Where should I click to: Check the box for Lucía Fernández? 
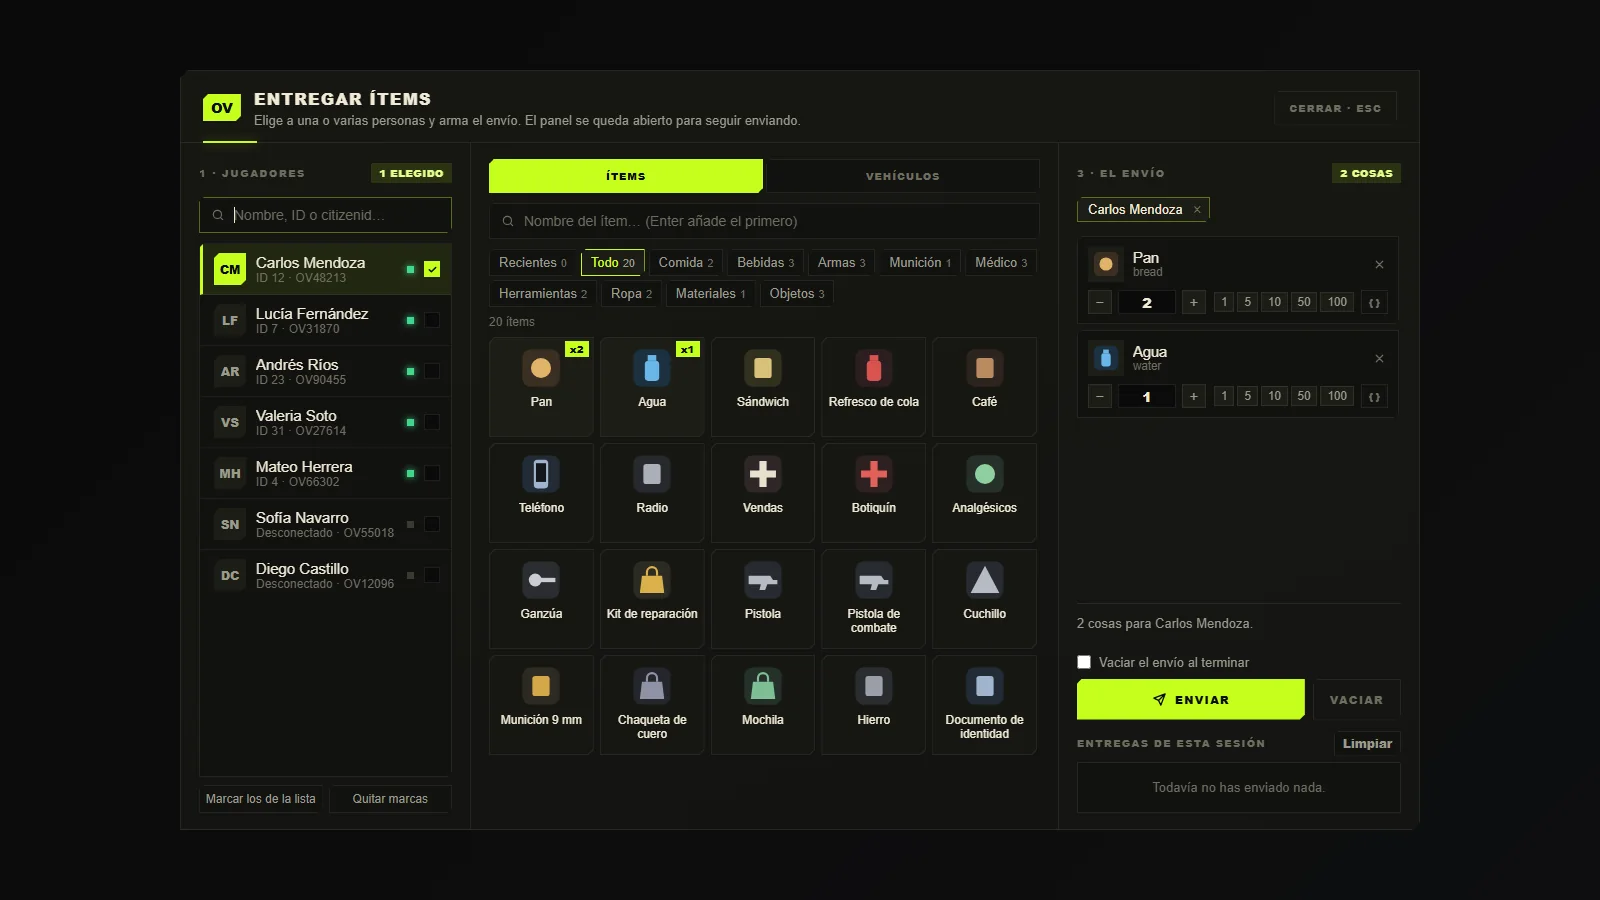click(432, 320)
